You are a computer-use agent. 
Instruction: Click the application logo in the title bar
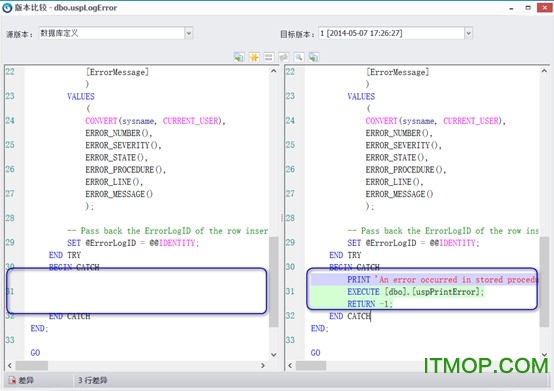7,8
